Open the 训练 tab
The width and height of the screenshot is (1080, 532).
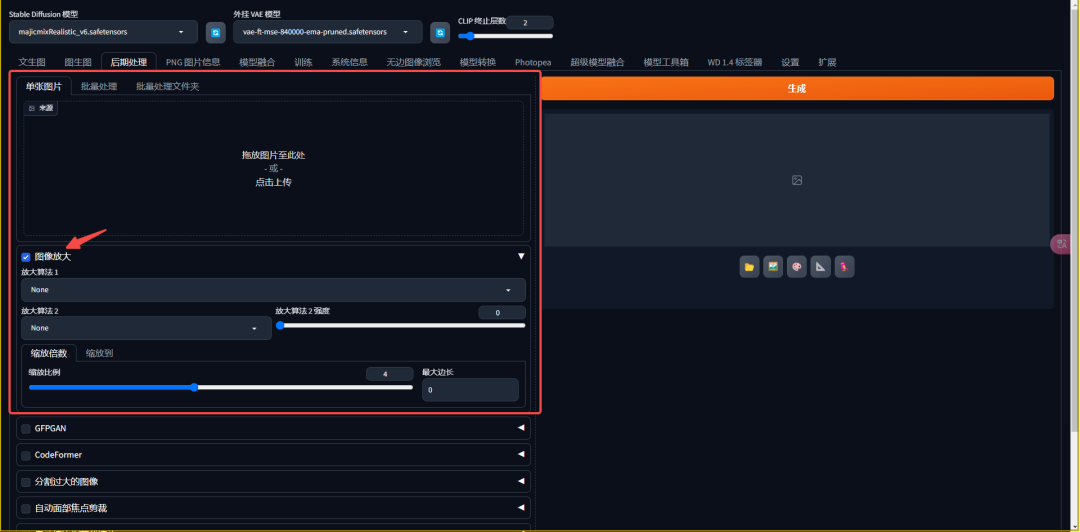[x=304, y=62]
